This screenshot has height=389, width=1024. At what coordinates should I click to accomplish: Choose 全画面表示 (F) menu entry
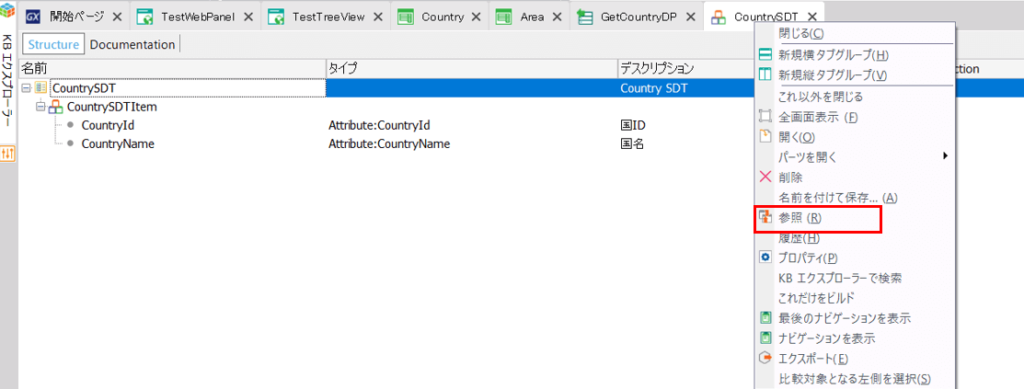[x=855, y=117]
